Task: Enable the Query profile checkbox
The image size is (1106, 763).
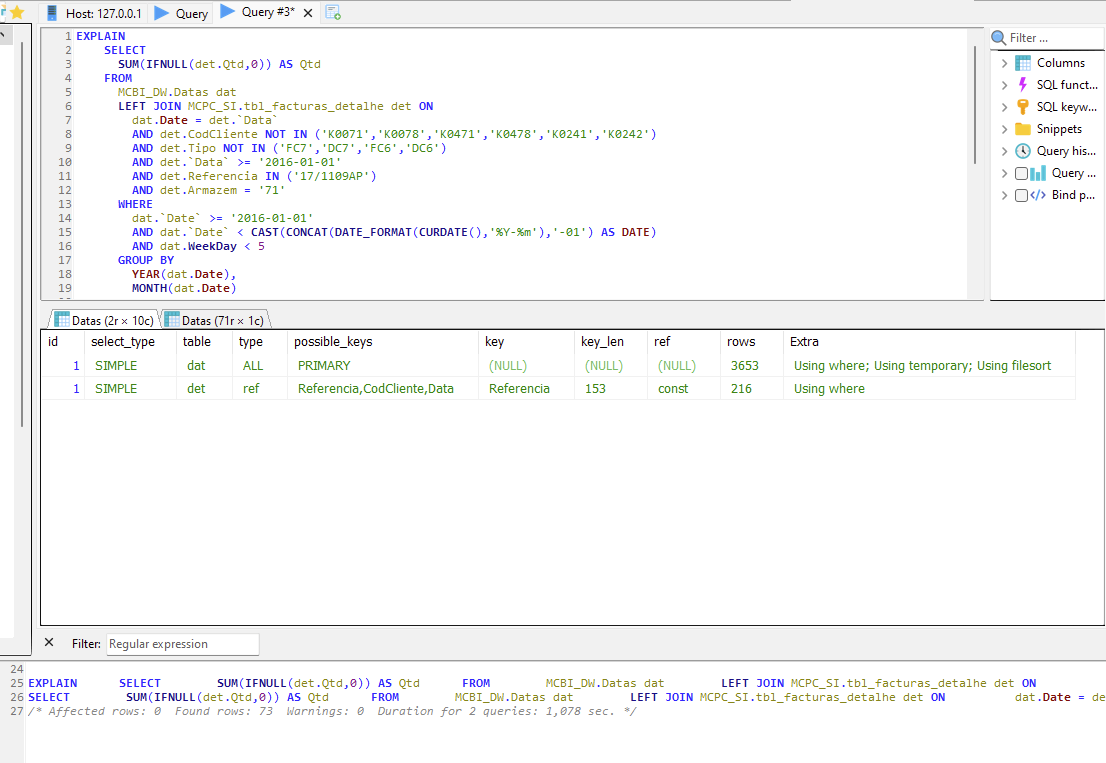Action: click(x=1021, y=173)
